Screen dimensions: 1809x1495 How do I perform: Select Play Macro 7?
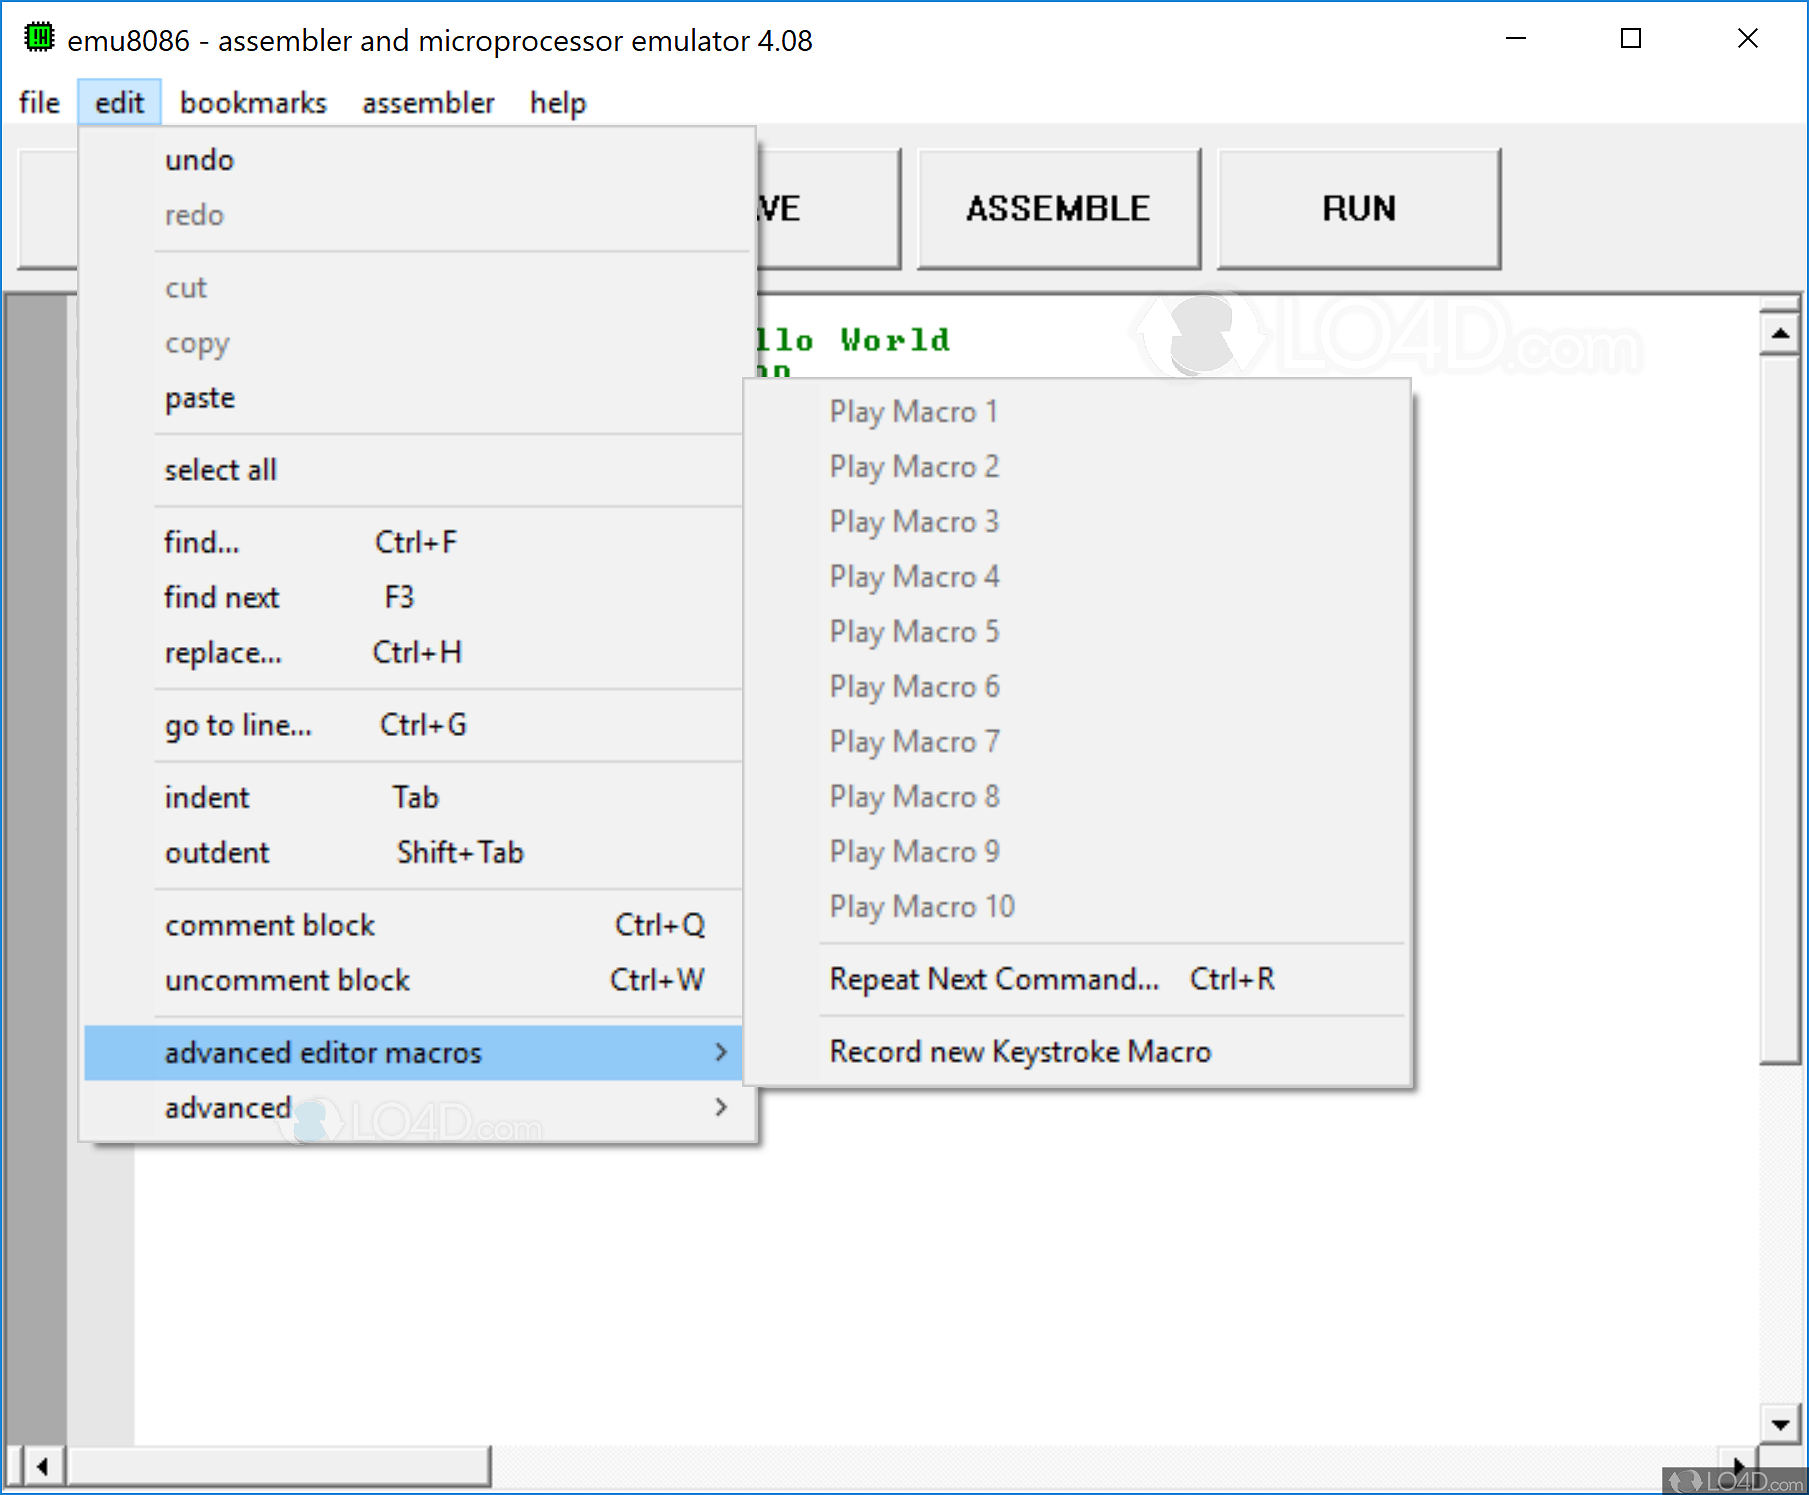pos(1078,742)
